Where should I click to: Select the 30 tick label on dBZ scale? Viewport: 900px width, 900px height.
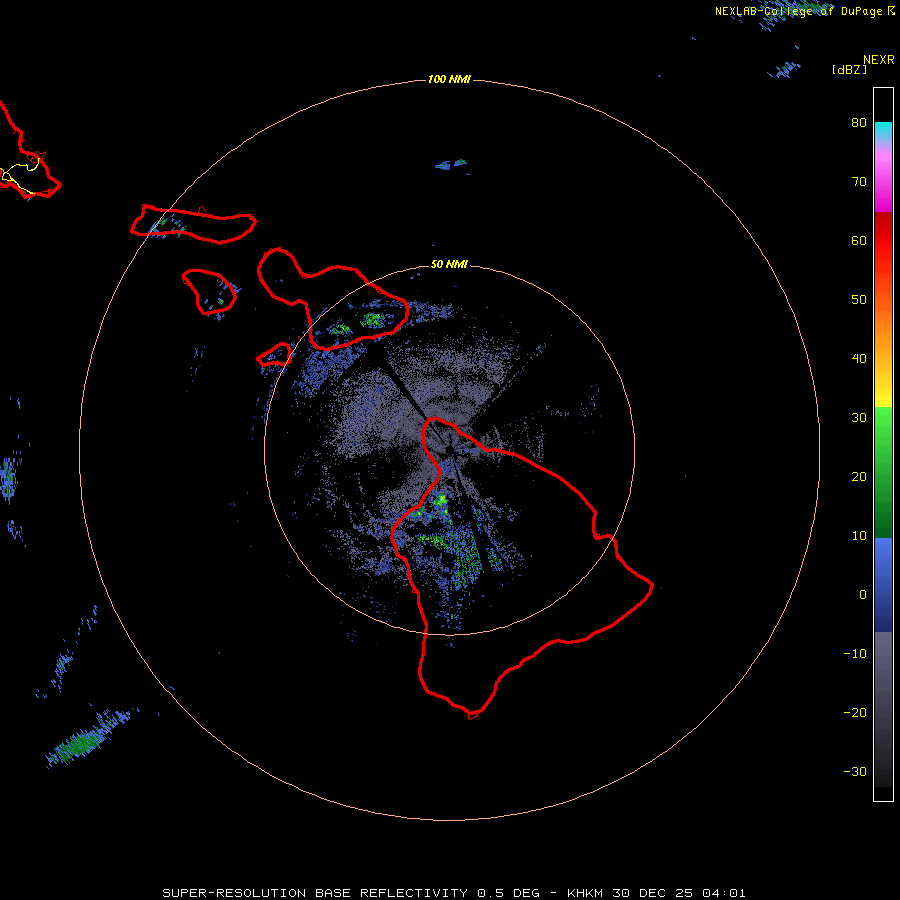point(859,418)
